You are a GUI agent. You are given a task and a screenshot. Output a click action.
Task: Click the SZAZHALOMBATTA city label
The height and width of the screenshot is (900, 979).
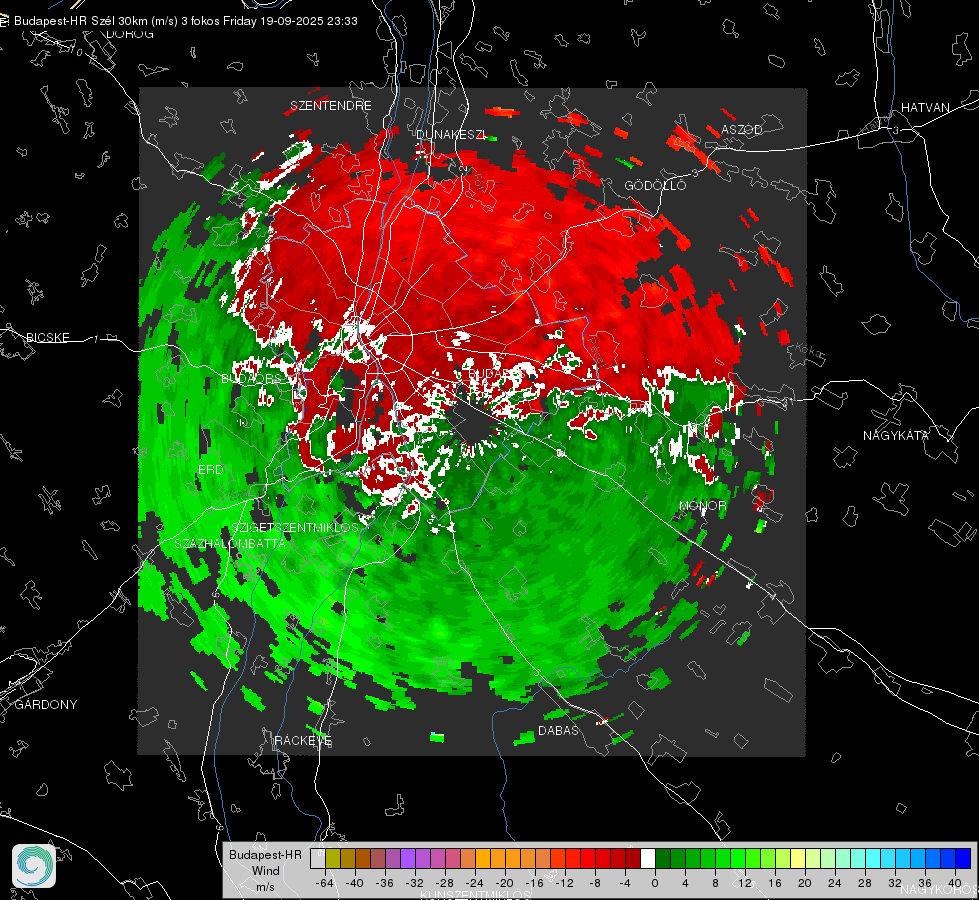[x=230, y=543]
